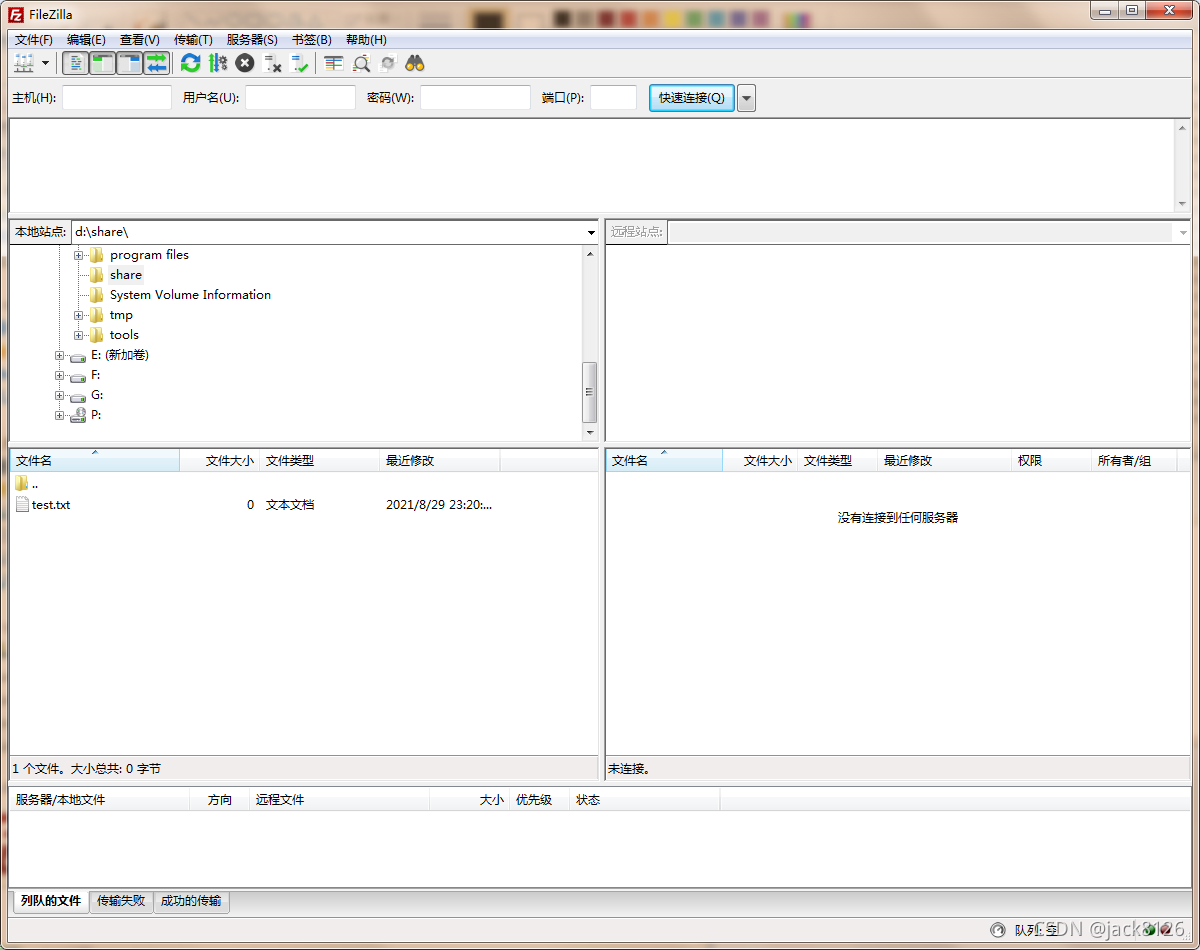
Task: Open the Site Manager dropdown arrow
Action: [x=46, y=63]
